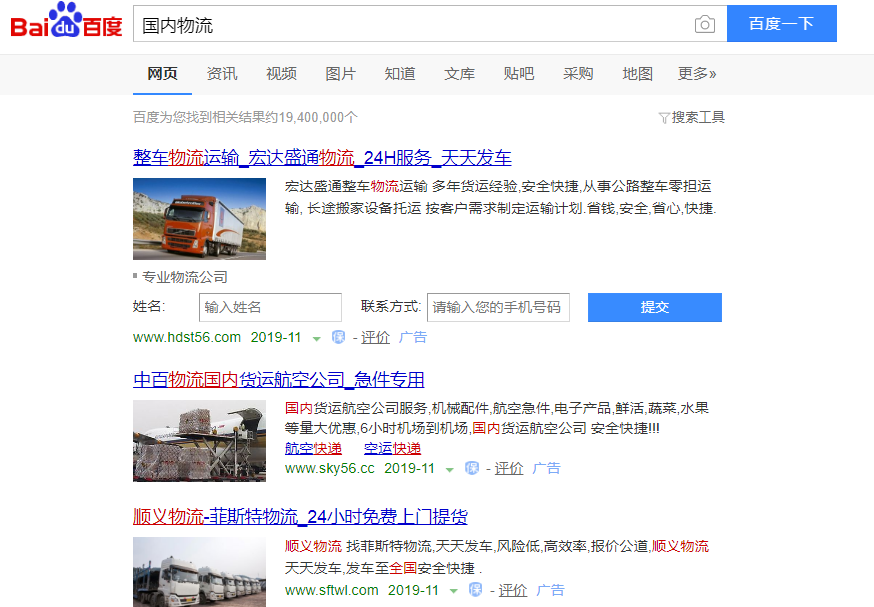The height and width of the screenshot is (607, 874).
Task: Go to the 贴吧 tab
Action: pos(519,74)
